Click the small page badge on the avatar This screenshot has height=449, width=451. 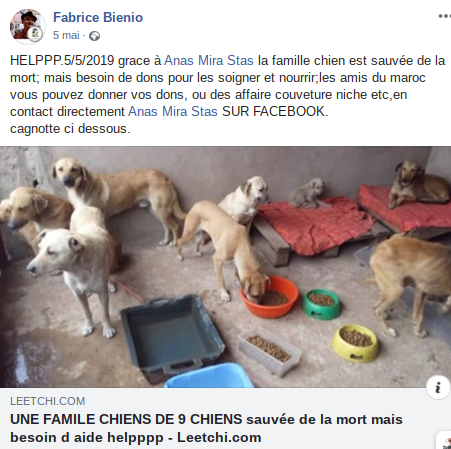(x=36, y=35)
